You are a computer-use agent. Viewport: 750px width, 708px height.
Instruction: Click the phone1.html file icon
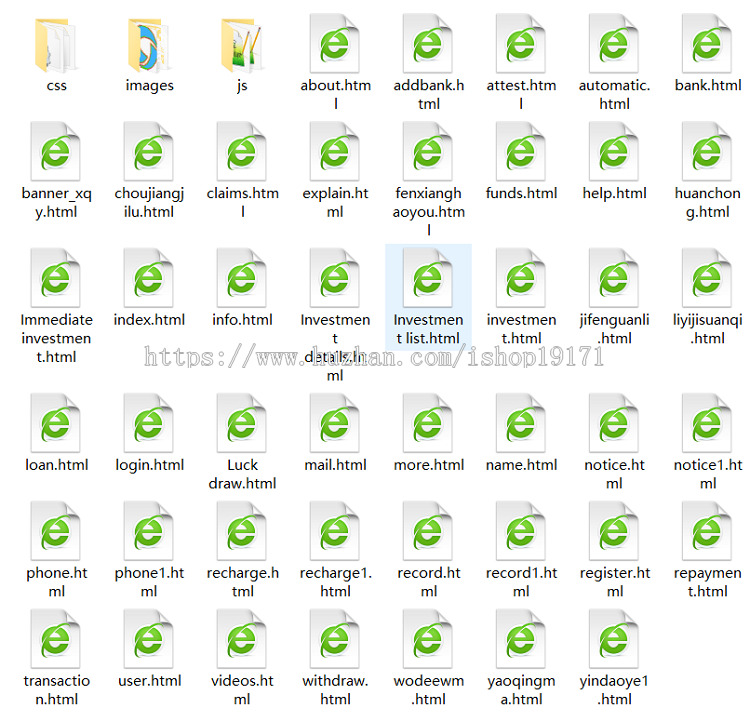click(148, 531)
